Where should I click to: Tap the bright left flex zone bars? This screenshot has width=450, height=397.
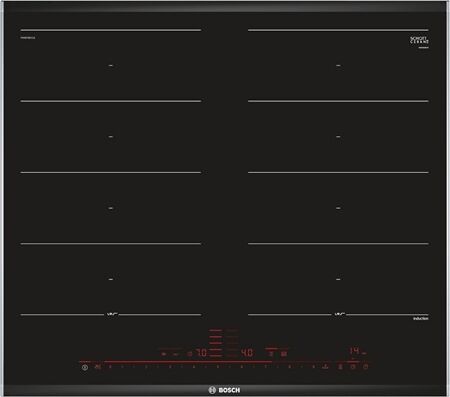point(216,343)
